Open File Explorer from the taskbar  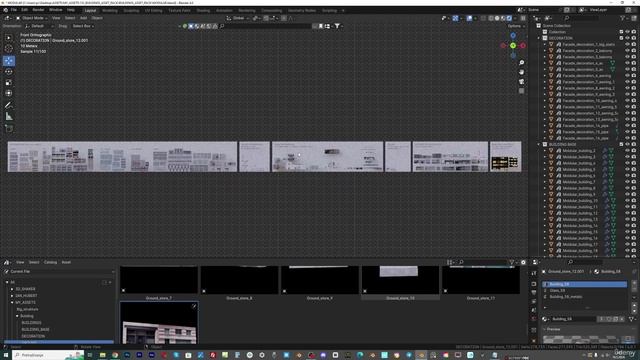(x=102, y=355)
